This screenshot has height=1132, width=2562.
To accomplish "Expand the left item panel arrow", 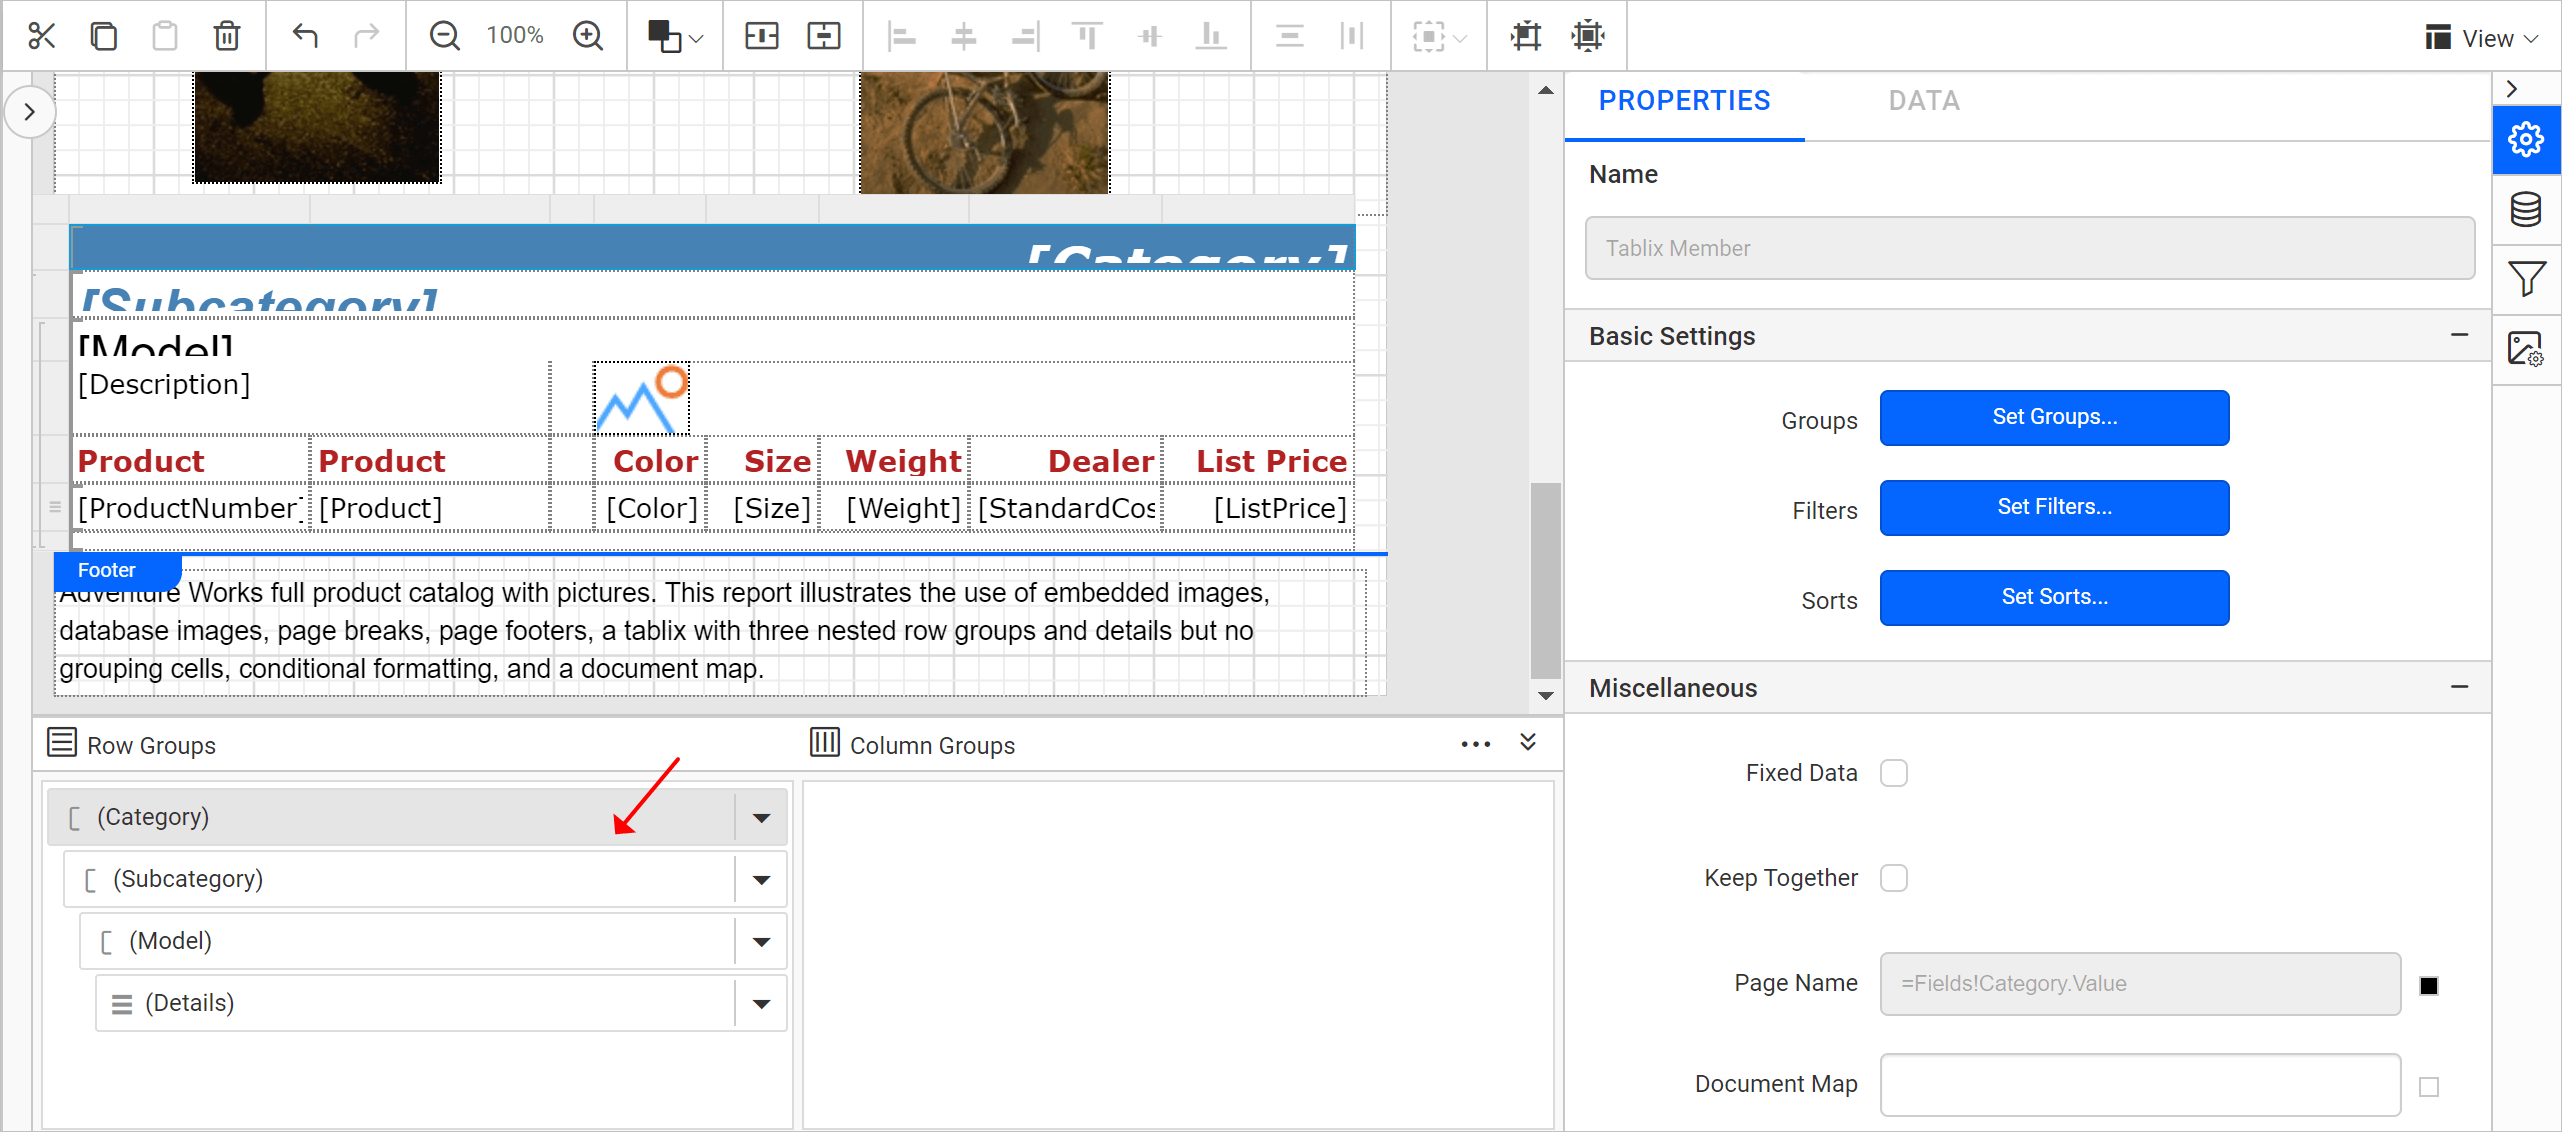I will click(30, 111).
